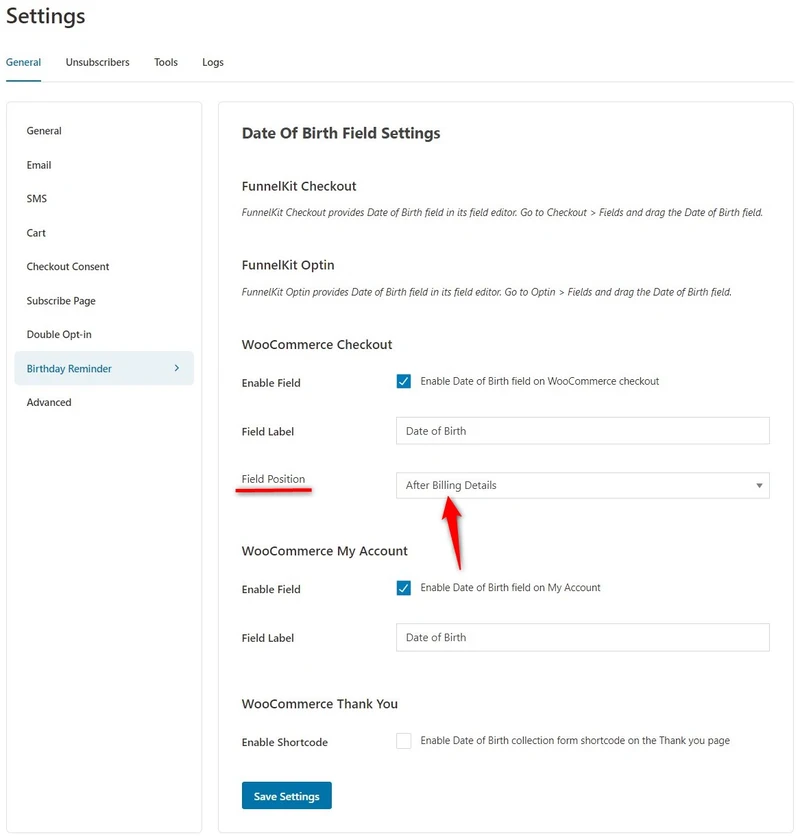Switch to the Unsubscribers tab

pos(98,62)
